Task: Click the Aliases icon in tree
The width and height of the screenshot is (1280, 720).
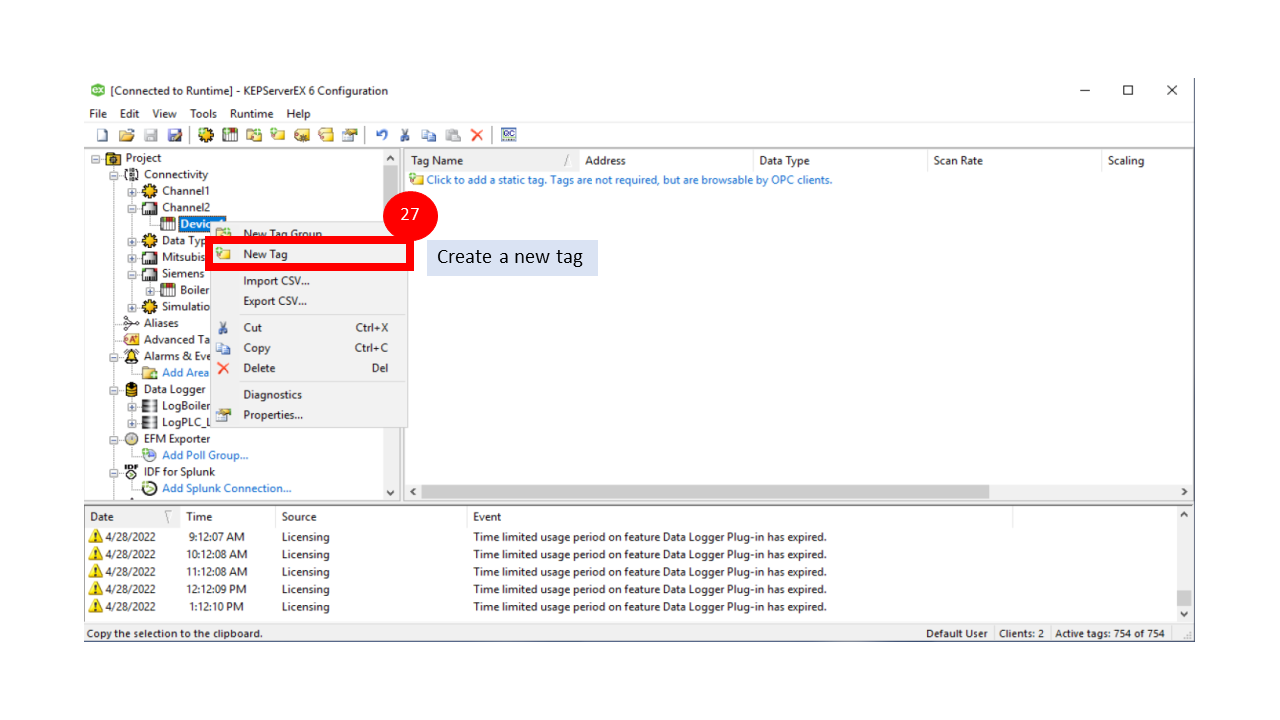Action: 132,323
